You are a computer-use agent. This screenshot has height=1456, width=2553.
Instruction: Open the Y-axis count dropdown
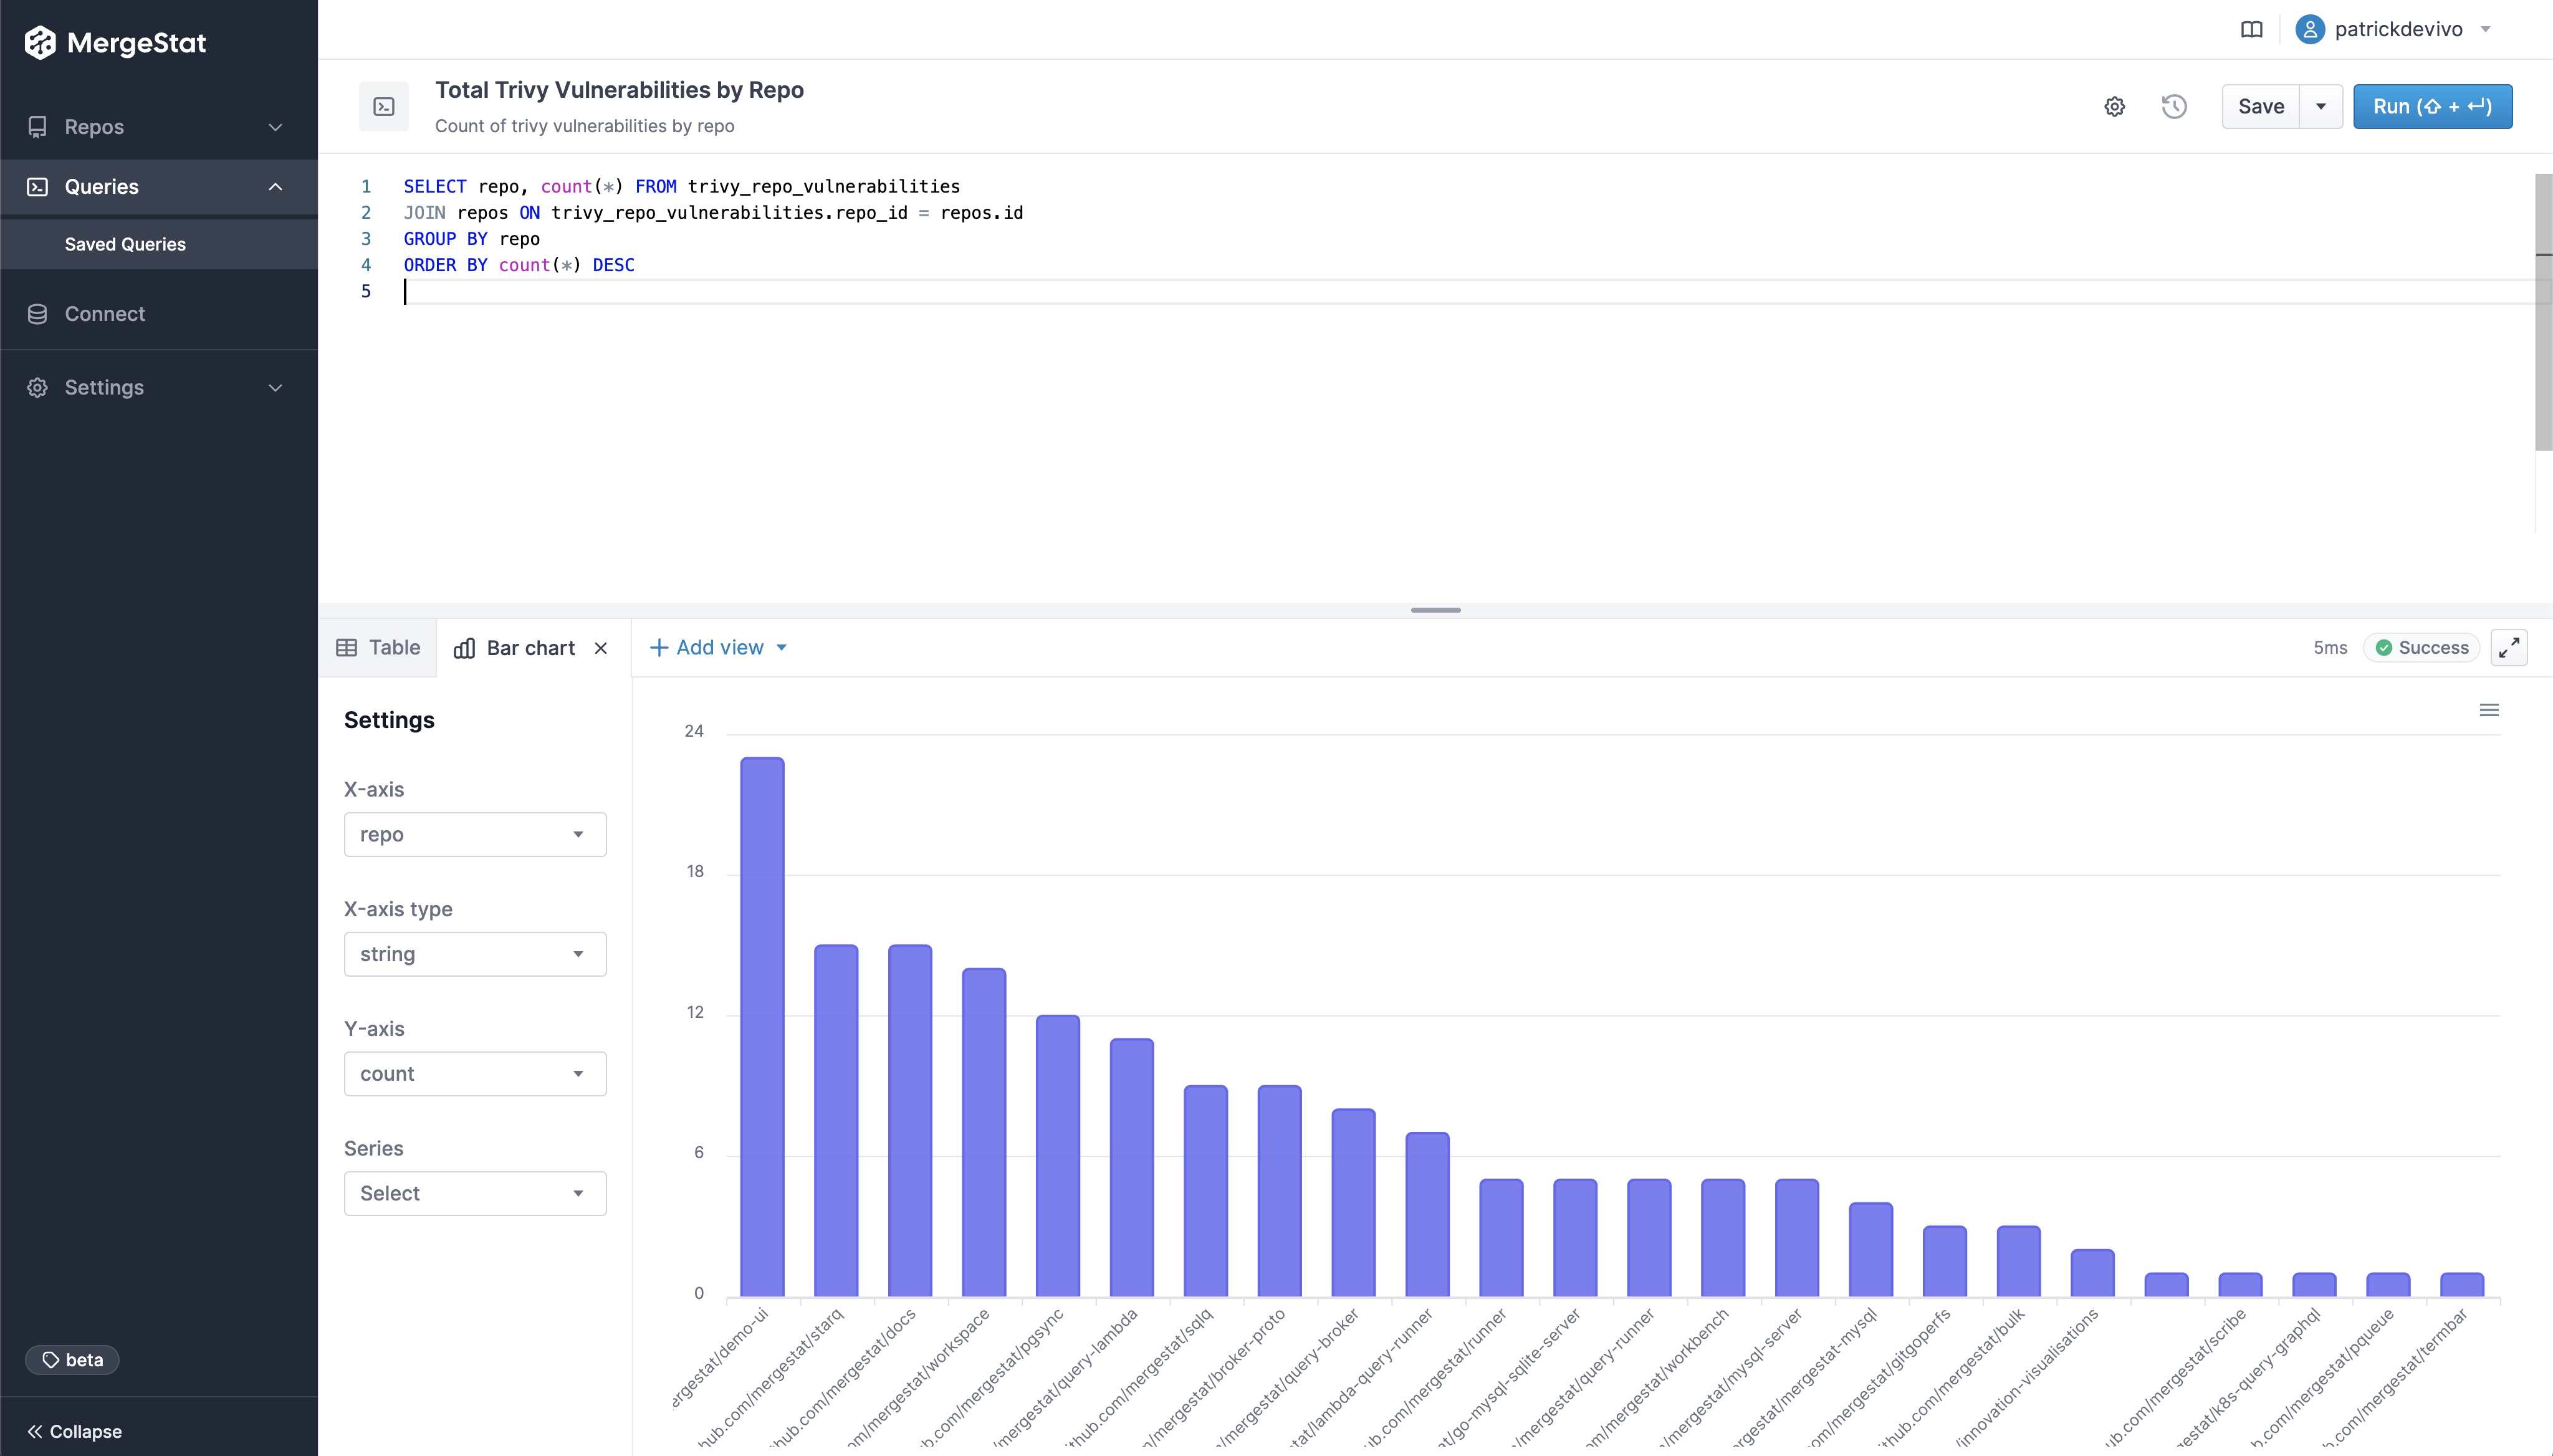click(x=475, y=1073)
